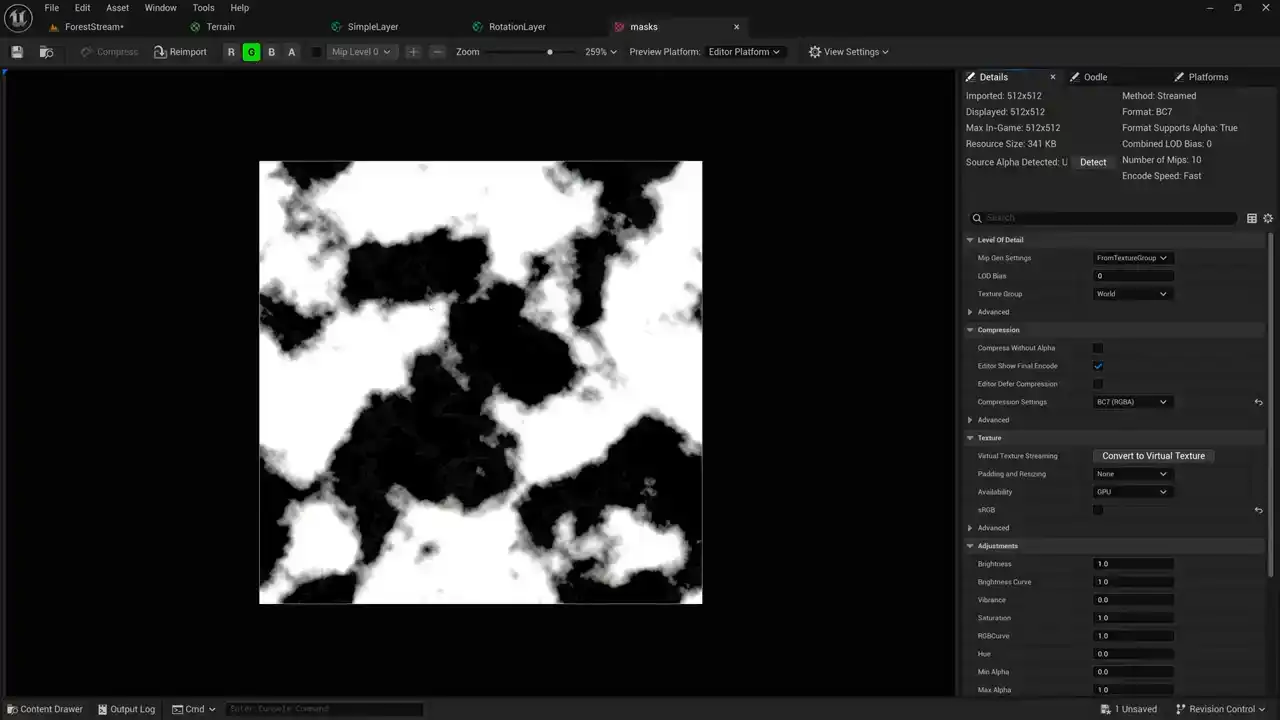This screenshot has height=720, width=1280.
Task: Open the Texture Group World dropdown
Action: 1131,294
